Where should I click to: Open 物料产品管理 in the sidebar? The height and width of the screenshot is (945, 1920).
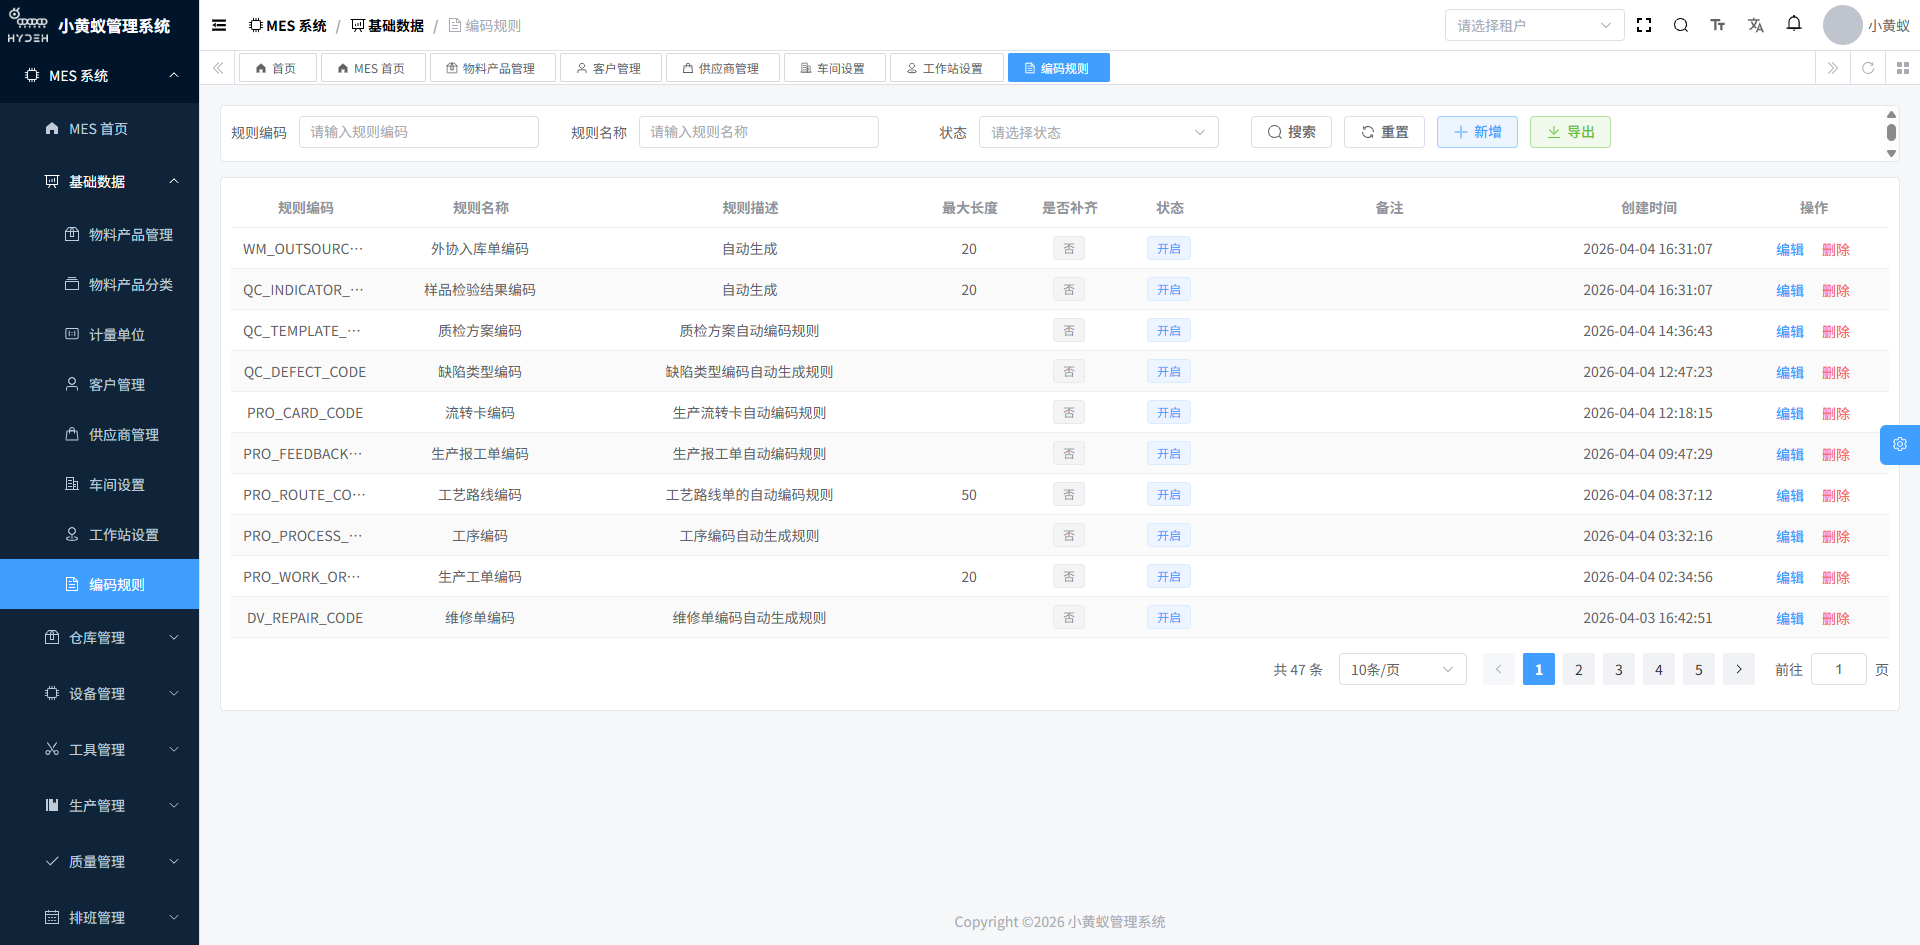tap(99, 234)
